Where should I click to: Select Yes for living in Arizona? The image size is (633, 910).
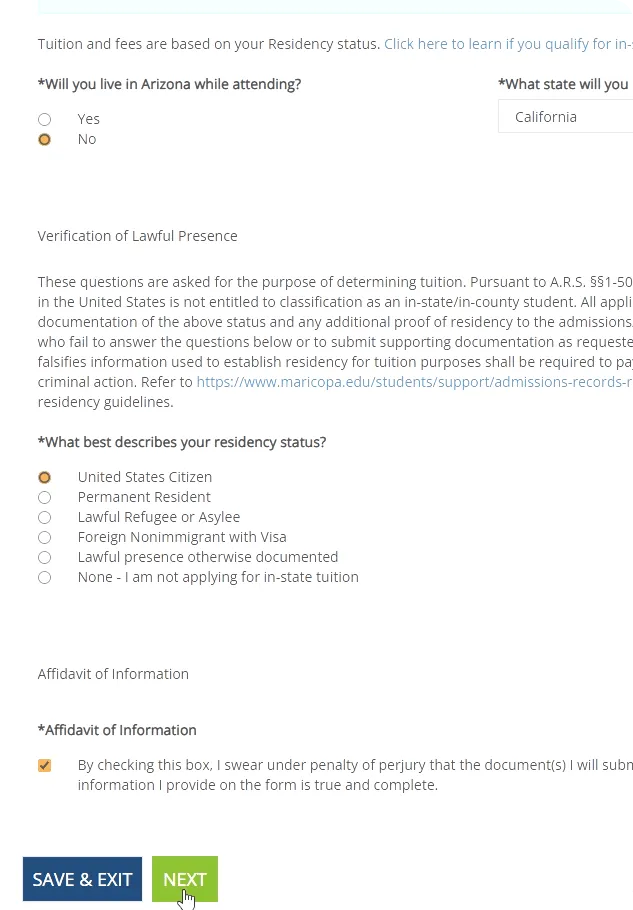tap(45, 120)
